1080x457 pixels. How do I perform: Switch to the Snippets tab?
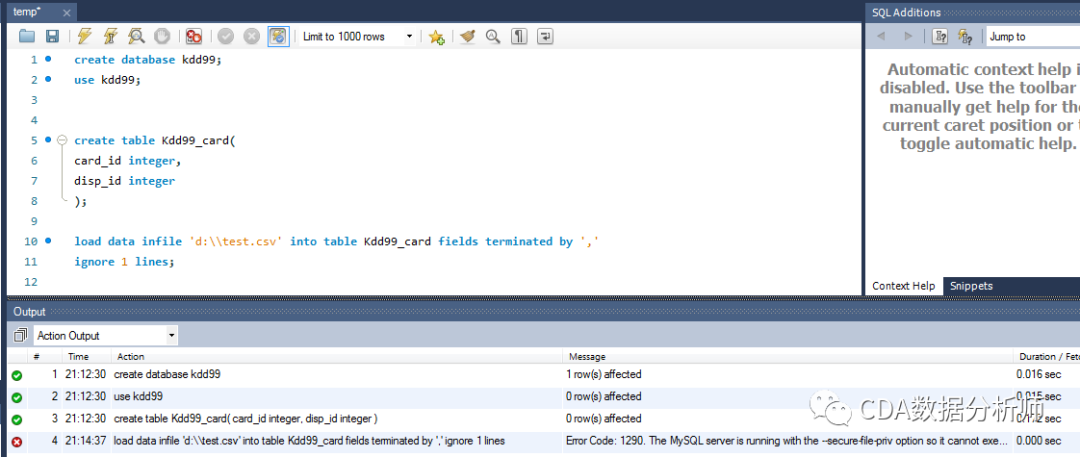(x=971, y=286)
